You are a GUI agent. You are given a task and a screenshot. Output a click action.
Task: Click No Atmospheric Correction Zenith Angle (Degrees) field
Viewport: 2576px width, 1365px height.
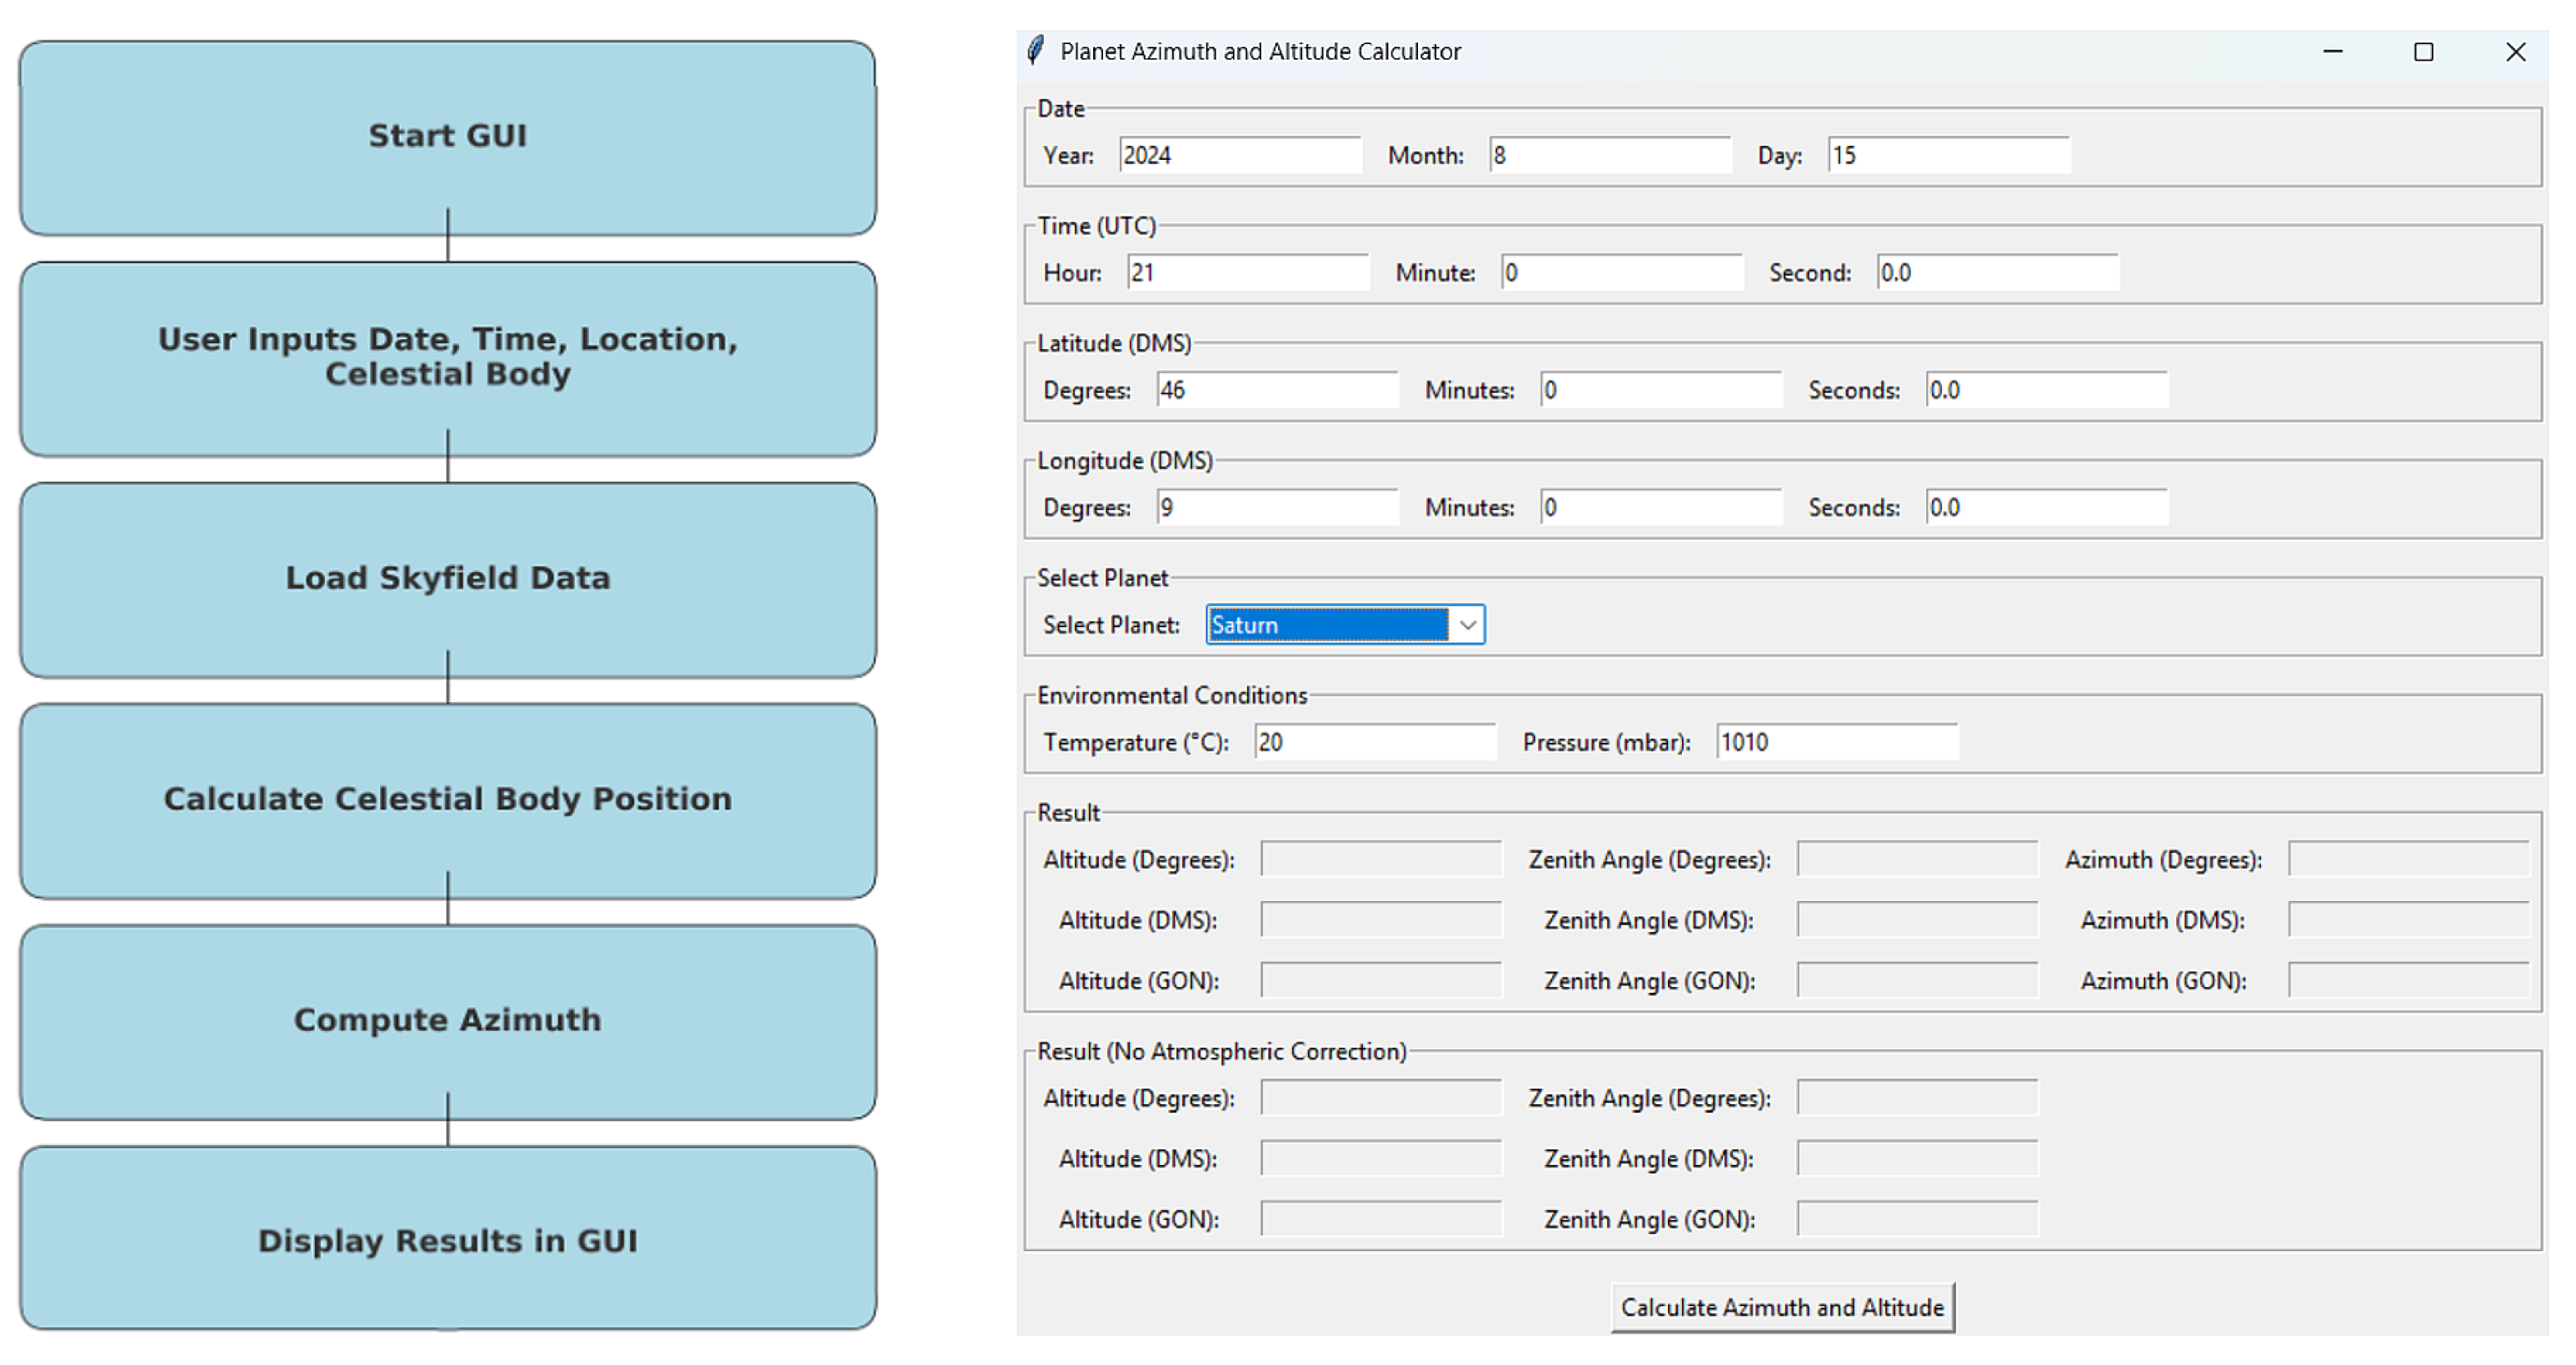pyautogui.click(x=1917, y=1098)
